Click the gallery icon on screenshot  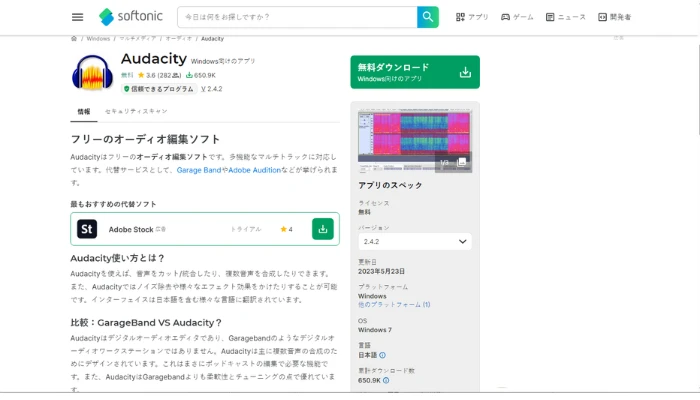(462, 162)
